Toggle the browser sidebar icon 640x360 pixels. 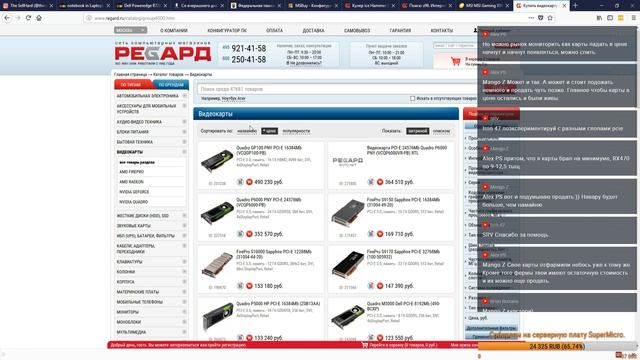click(610, 18)
